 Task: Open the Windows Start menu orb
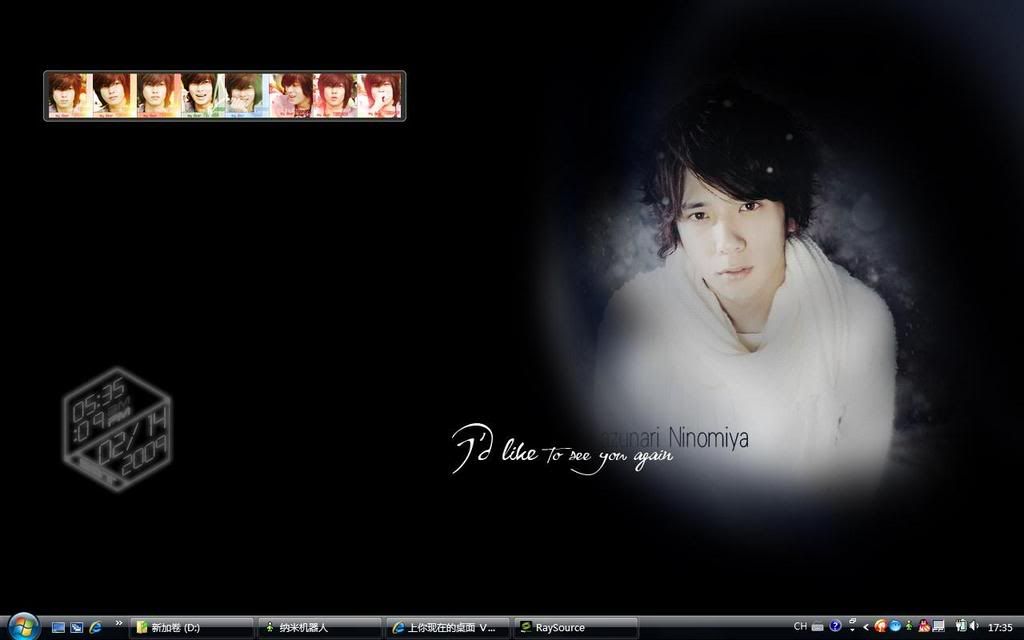coord(22,626)
